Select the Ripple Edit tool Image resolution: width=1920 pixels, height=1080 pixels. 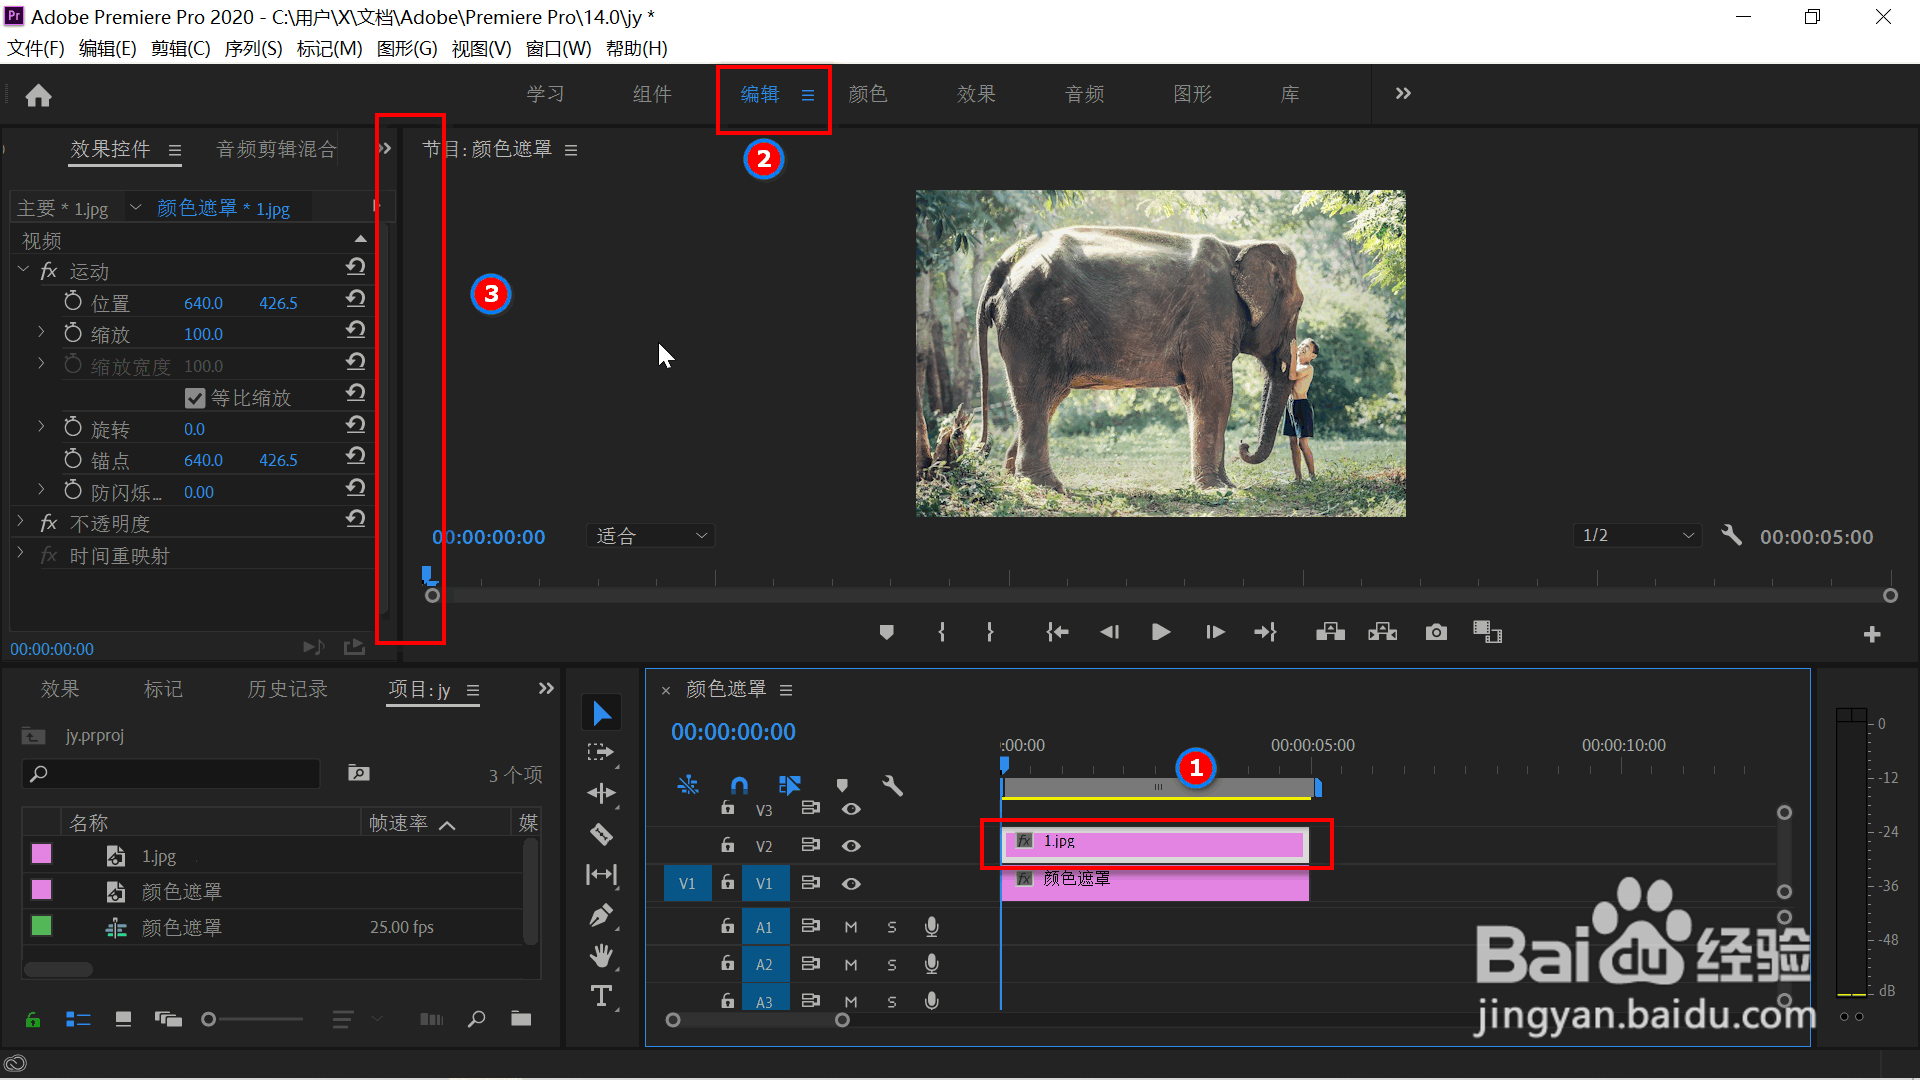click(601, 793)
